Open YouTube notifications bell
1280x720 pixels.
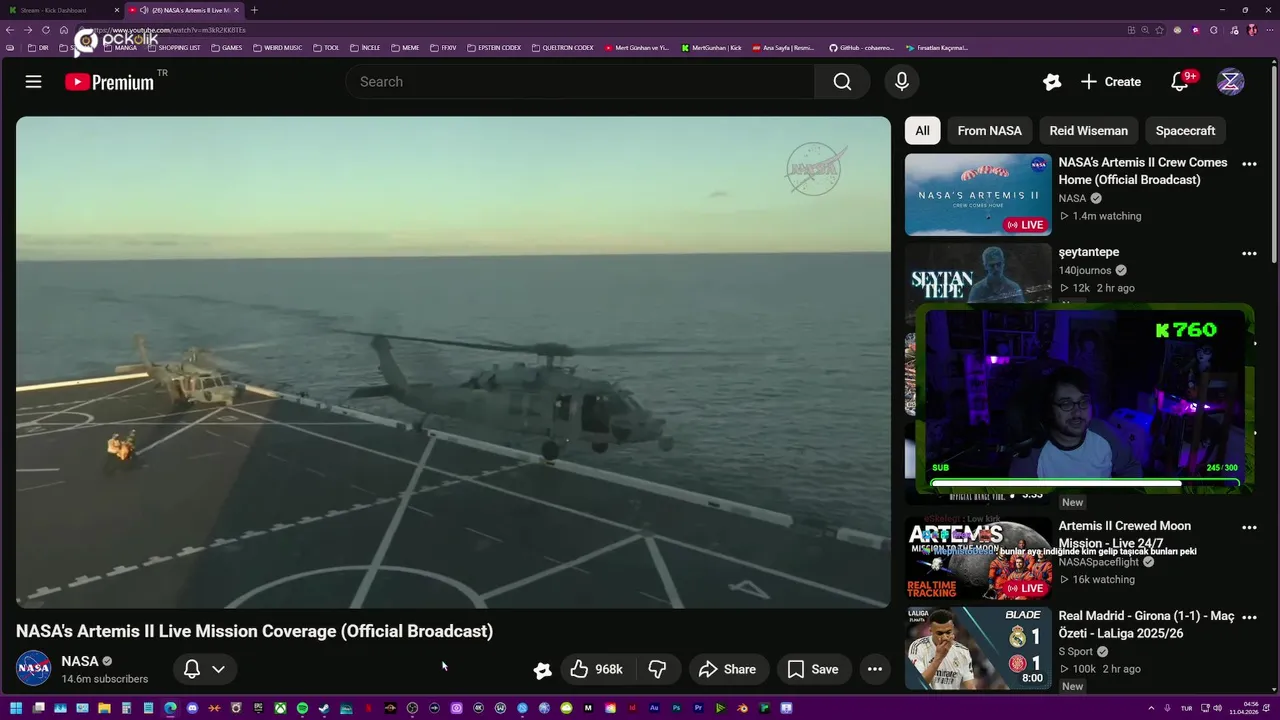(1180, 82)
